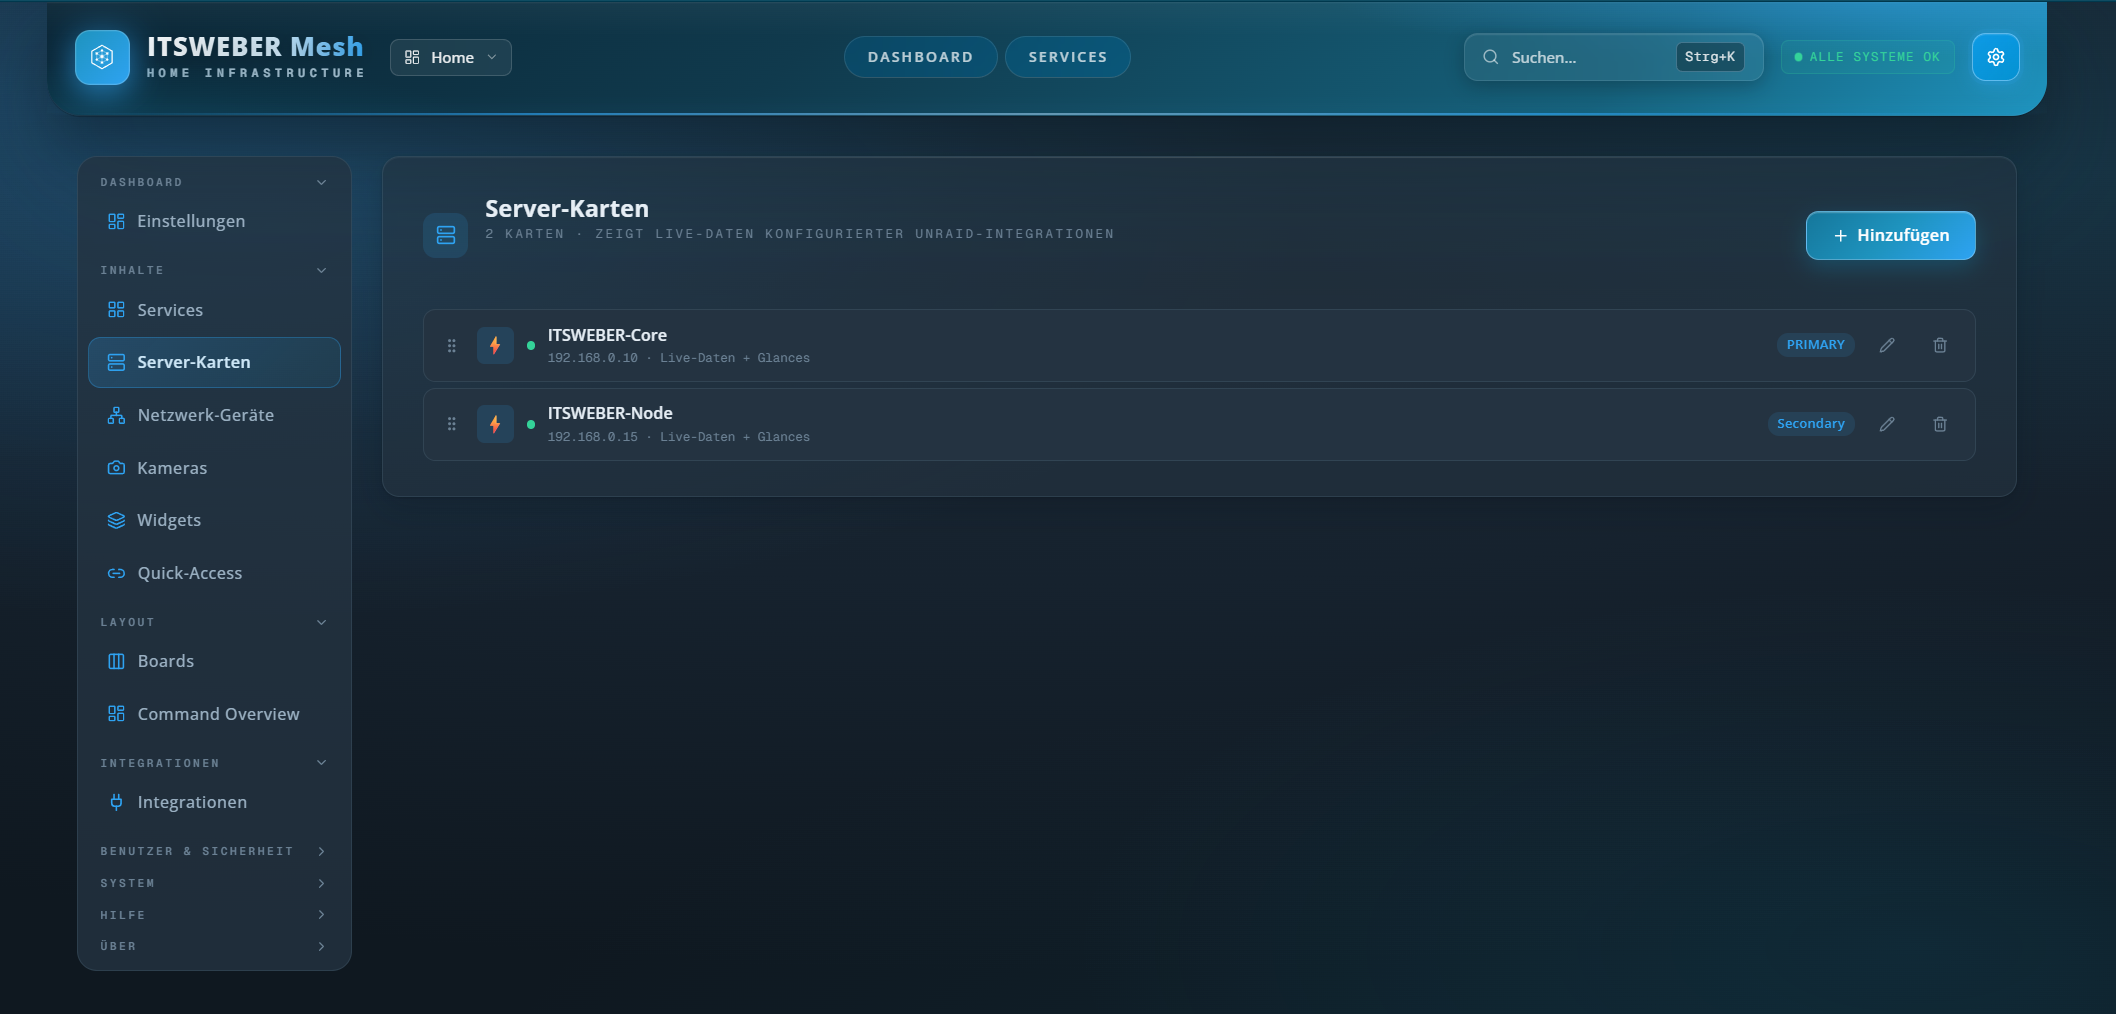Screen dimensions: 2116x1014
Task: Open Widgets in the sidebar
Action: pyautogui.click(x=214, y=520)
